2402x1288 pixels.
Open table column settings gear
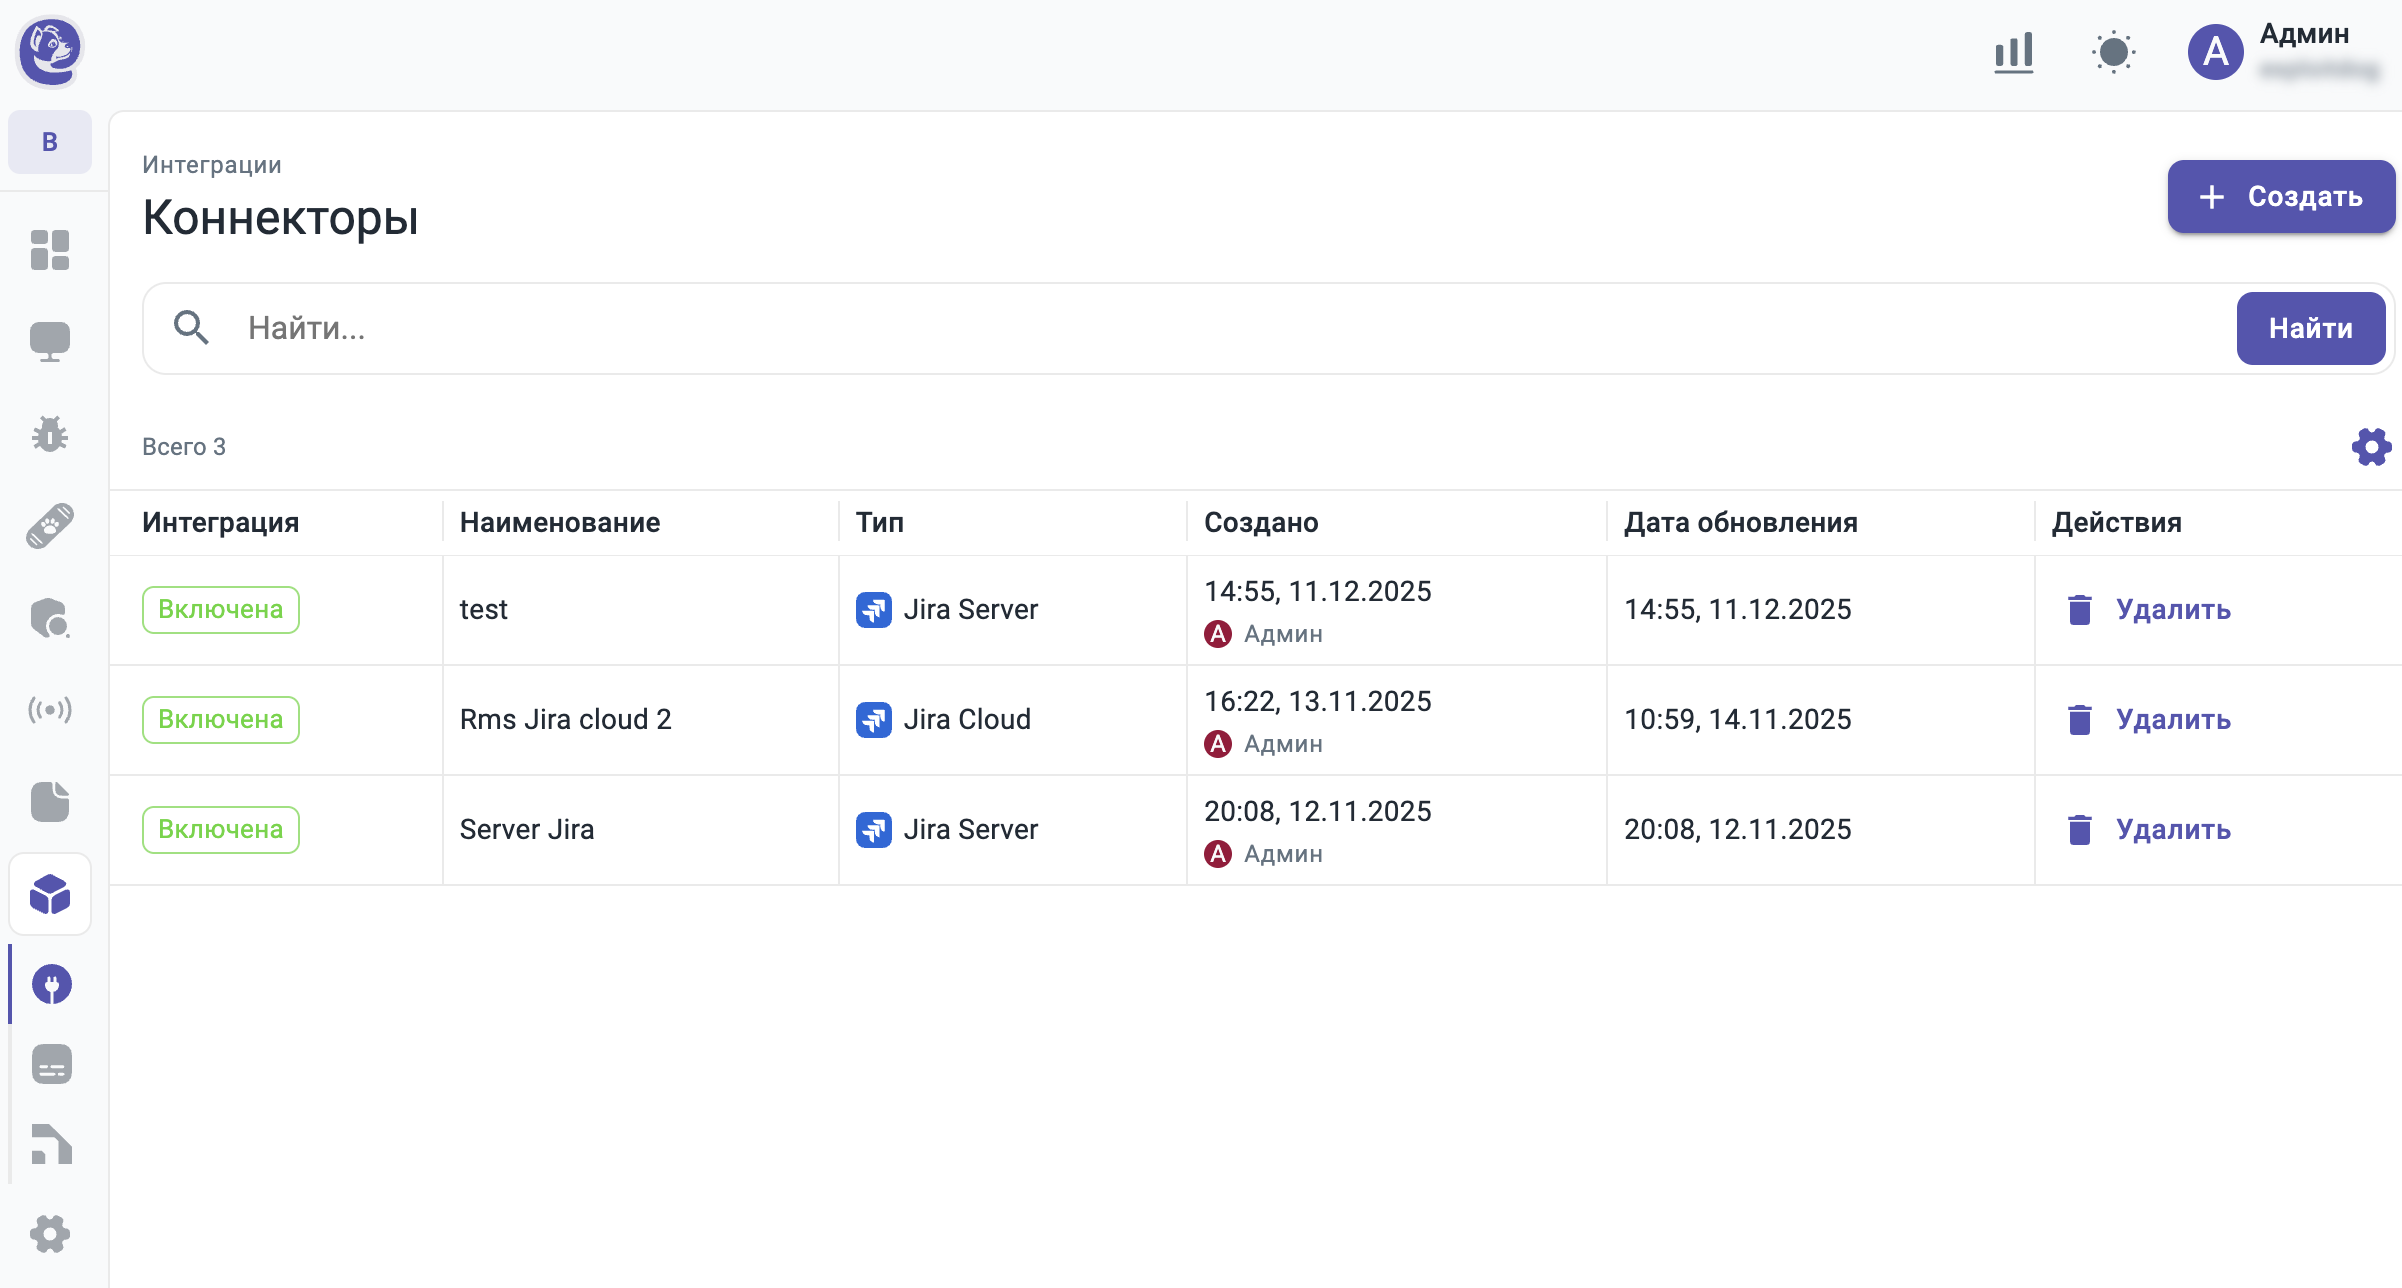(x=2370, y=447)
